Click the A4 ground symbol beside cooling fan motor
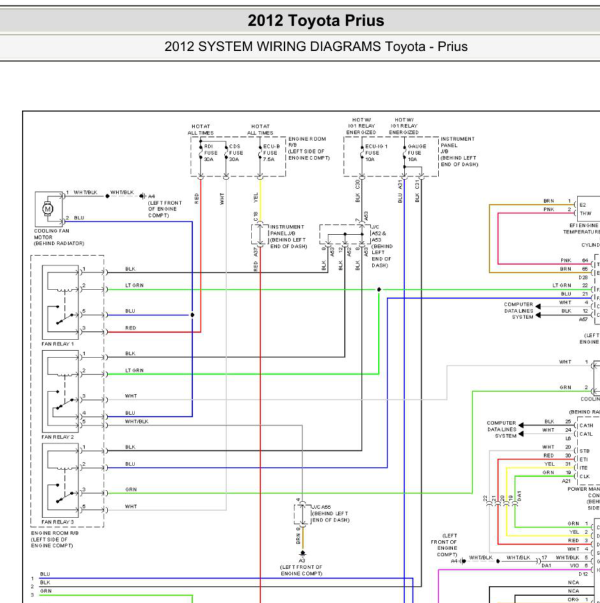The image size is (600, 603). pyautogui.click(x=142, y=196)
